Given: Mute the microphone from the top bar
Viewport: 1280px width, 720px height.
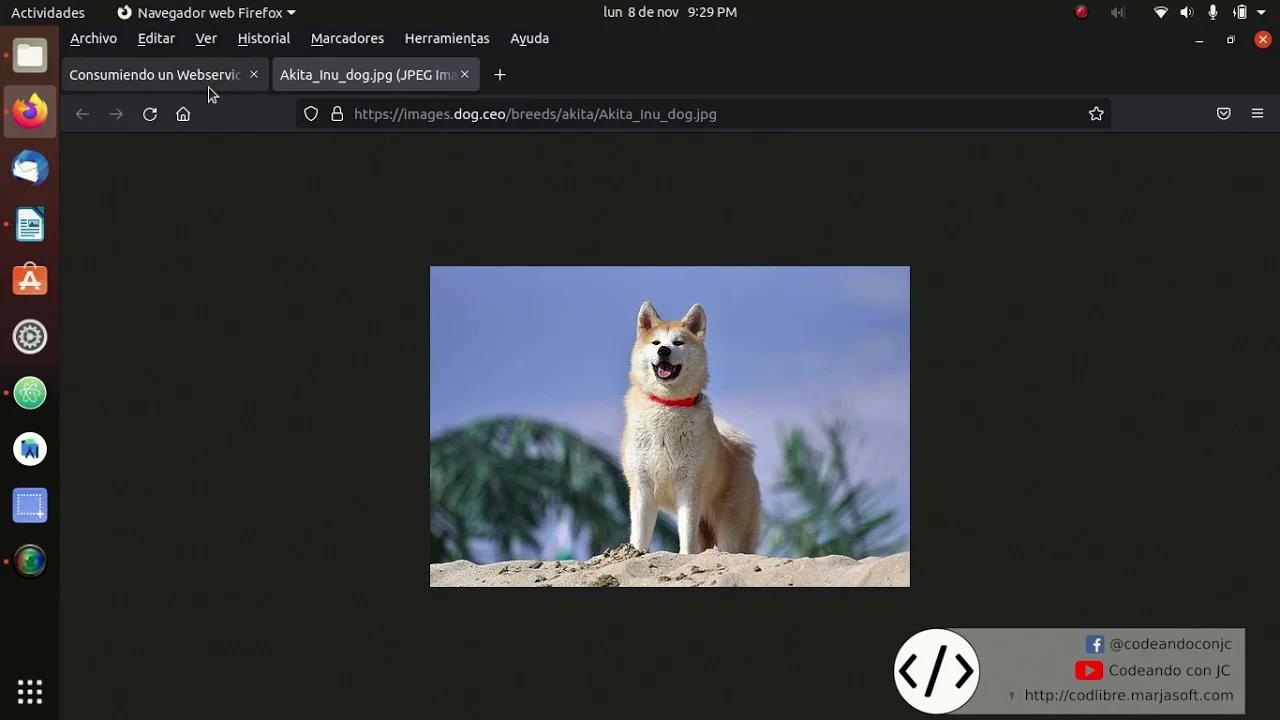Looking at the screenshot, I should point(1212,12).
